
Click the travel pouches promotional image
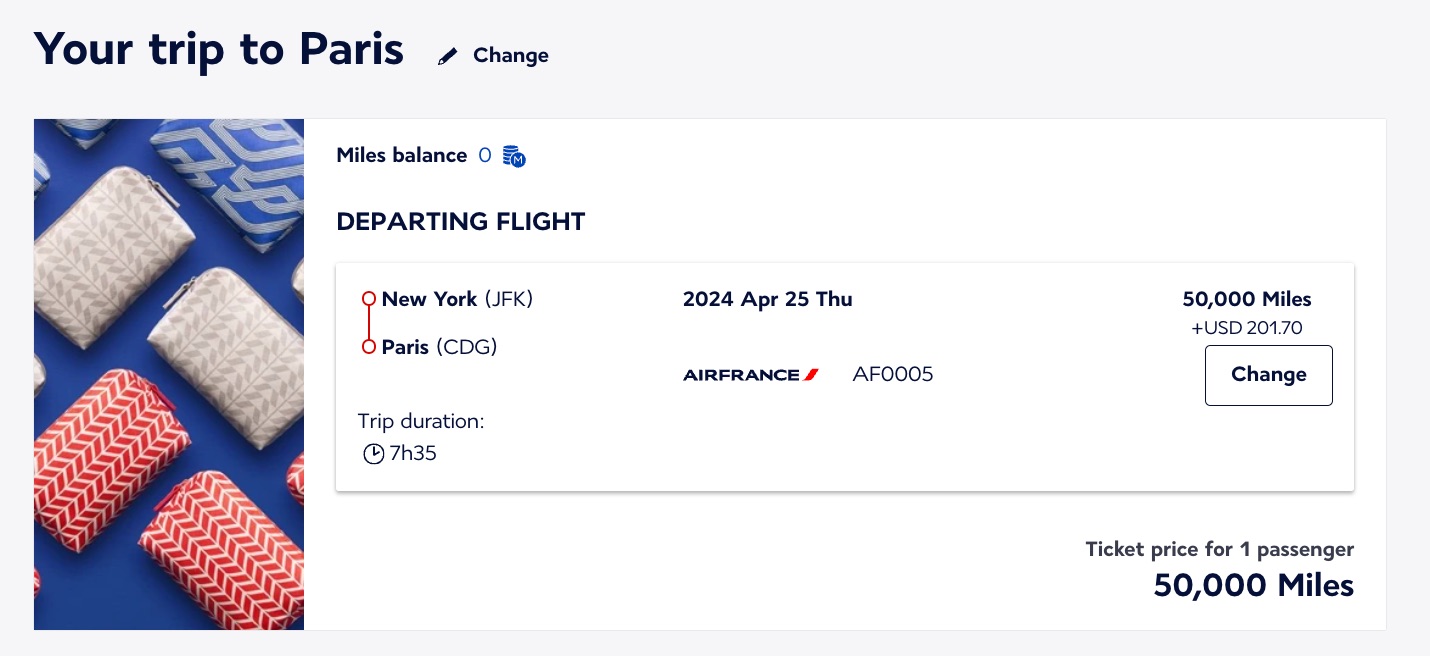tap(168, 374)
